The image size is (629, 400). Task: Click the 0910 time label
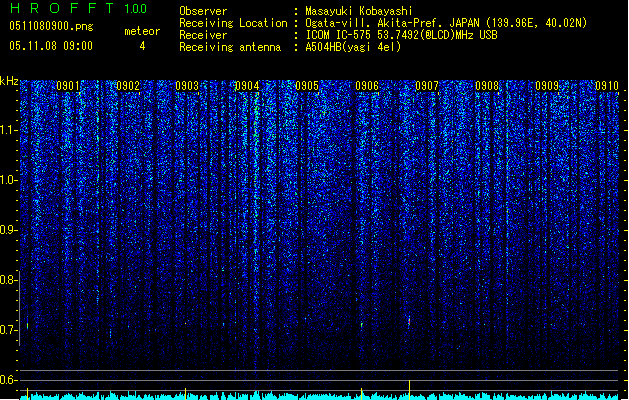pos(607,86)
